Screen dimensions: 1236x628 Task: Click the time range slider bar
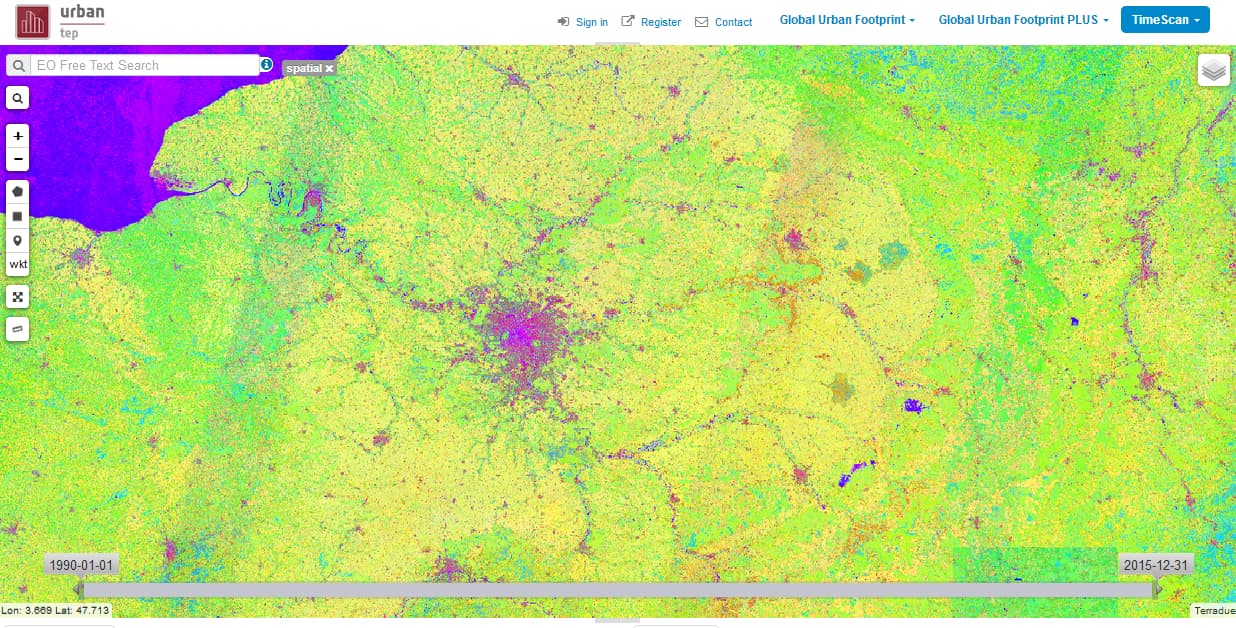[x=617, y=590]
